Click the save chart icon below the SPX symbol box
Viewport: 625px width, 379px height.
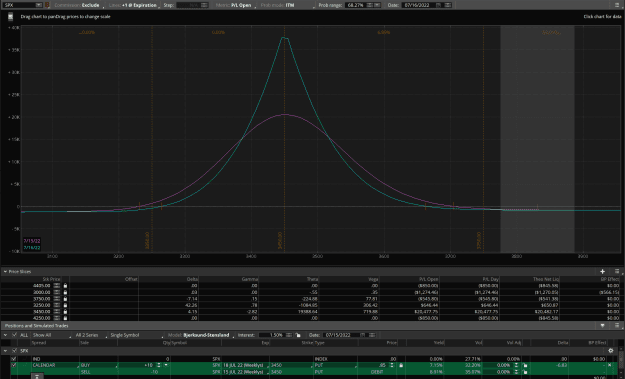pos(10,17)
